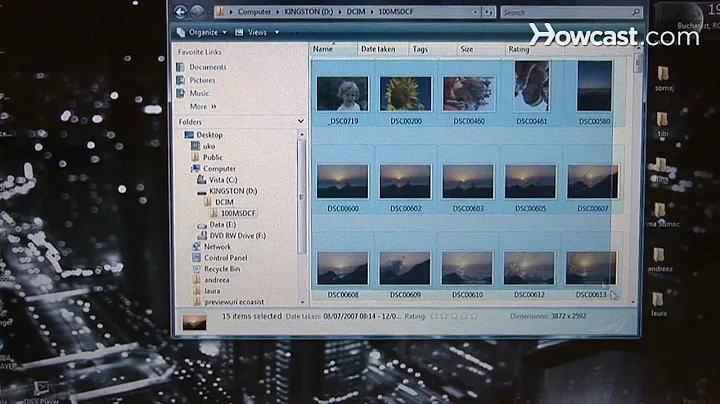
Task: Click DCIM in the address path
Action: point(356,12)
